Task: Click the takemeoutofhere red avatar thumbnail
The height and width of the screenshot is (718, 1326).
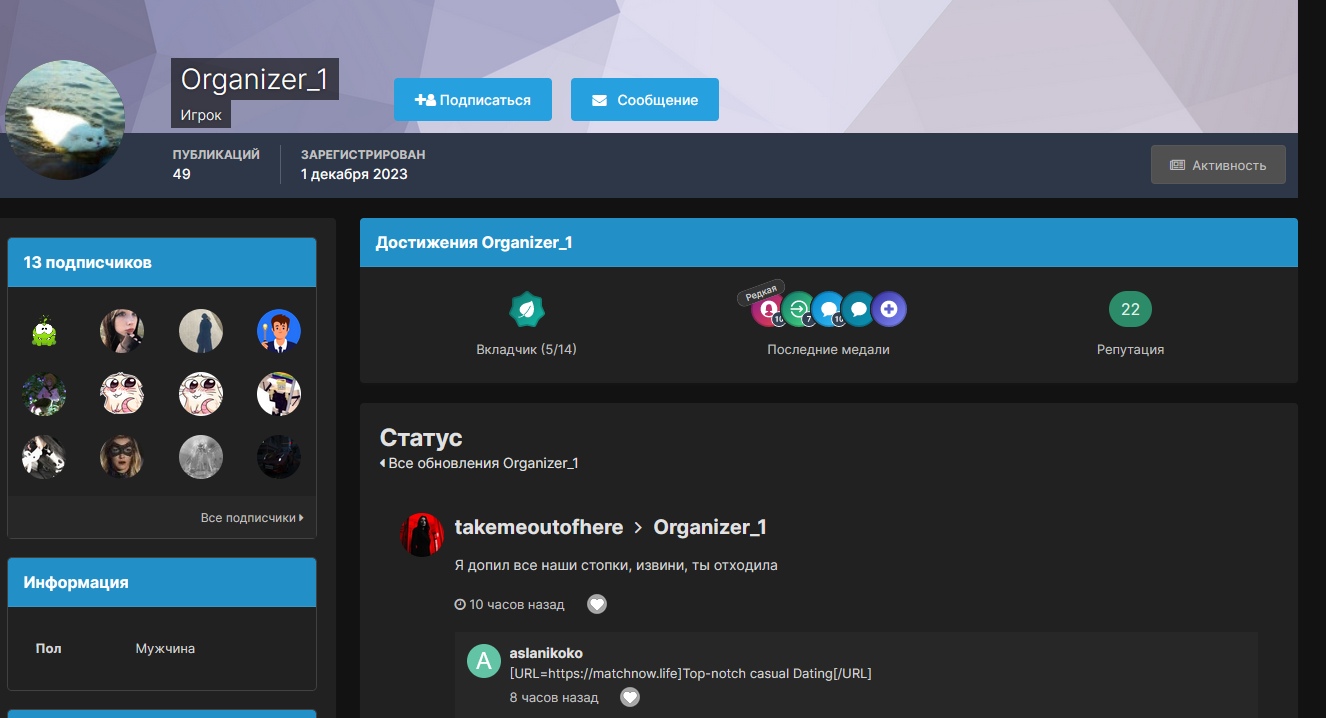Action: pos(421,535)
